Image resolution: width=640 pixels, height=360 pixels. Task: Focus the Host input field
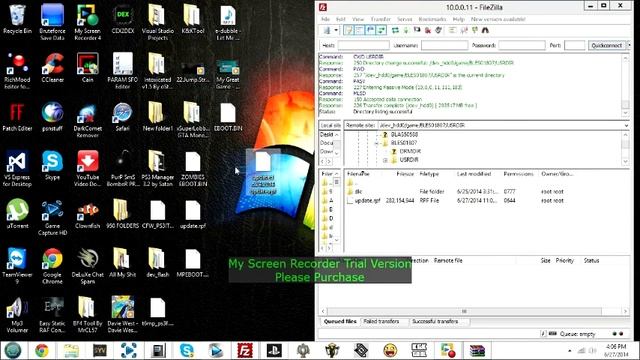(363, 45)
